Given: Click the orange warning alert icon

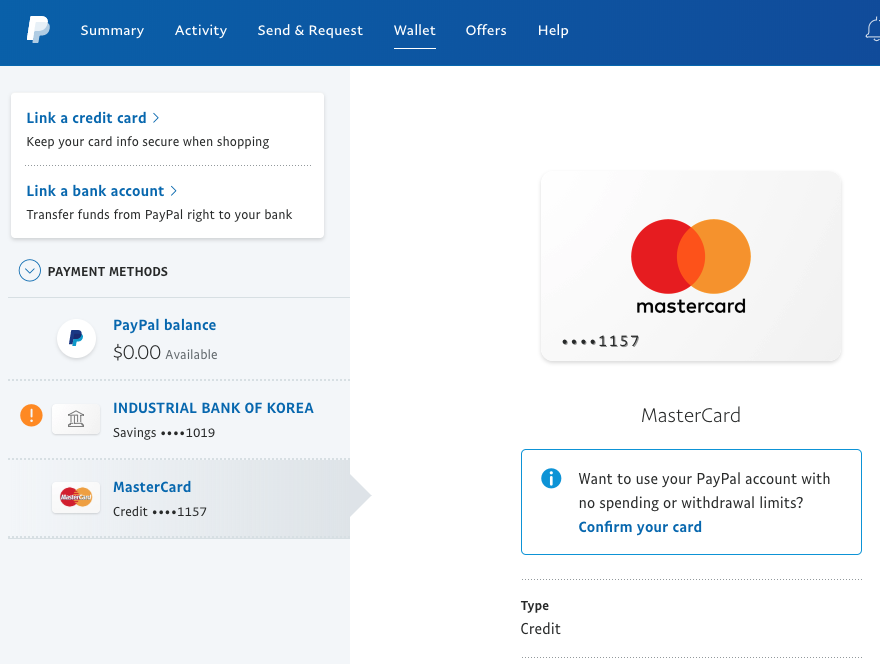Looking at the screenshot, I should pos(31,415).
